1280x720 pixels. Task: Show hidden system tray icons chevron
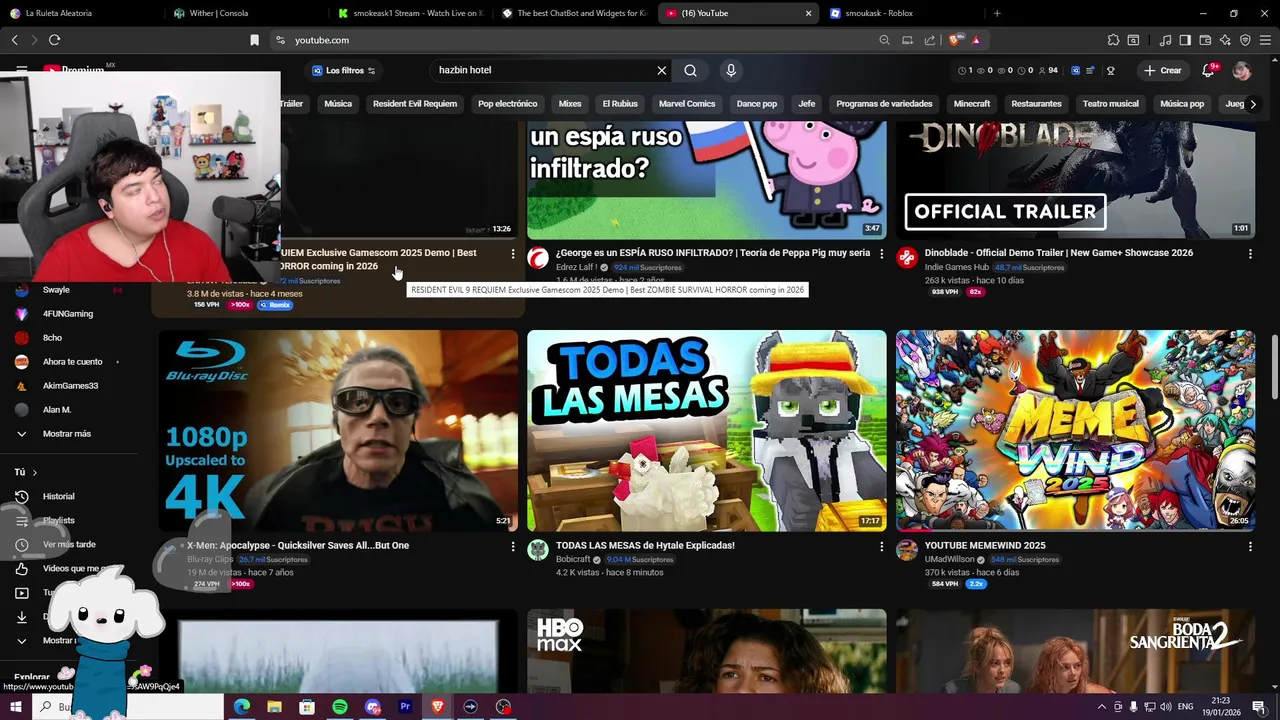[1102, 707]
